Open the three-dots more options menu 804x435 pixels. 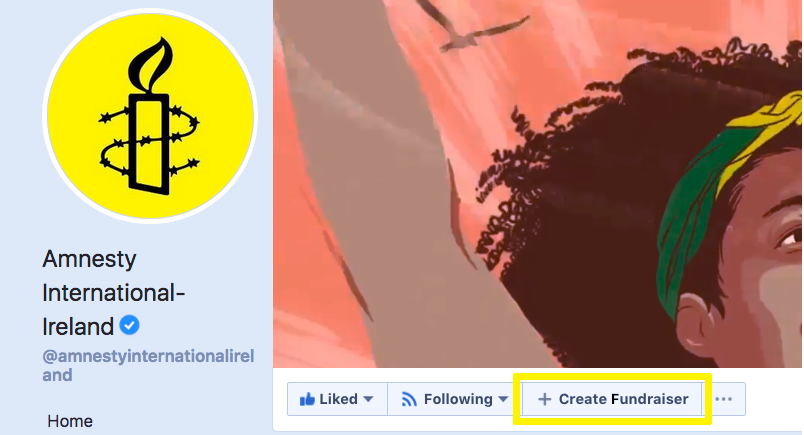point(723,399)
